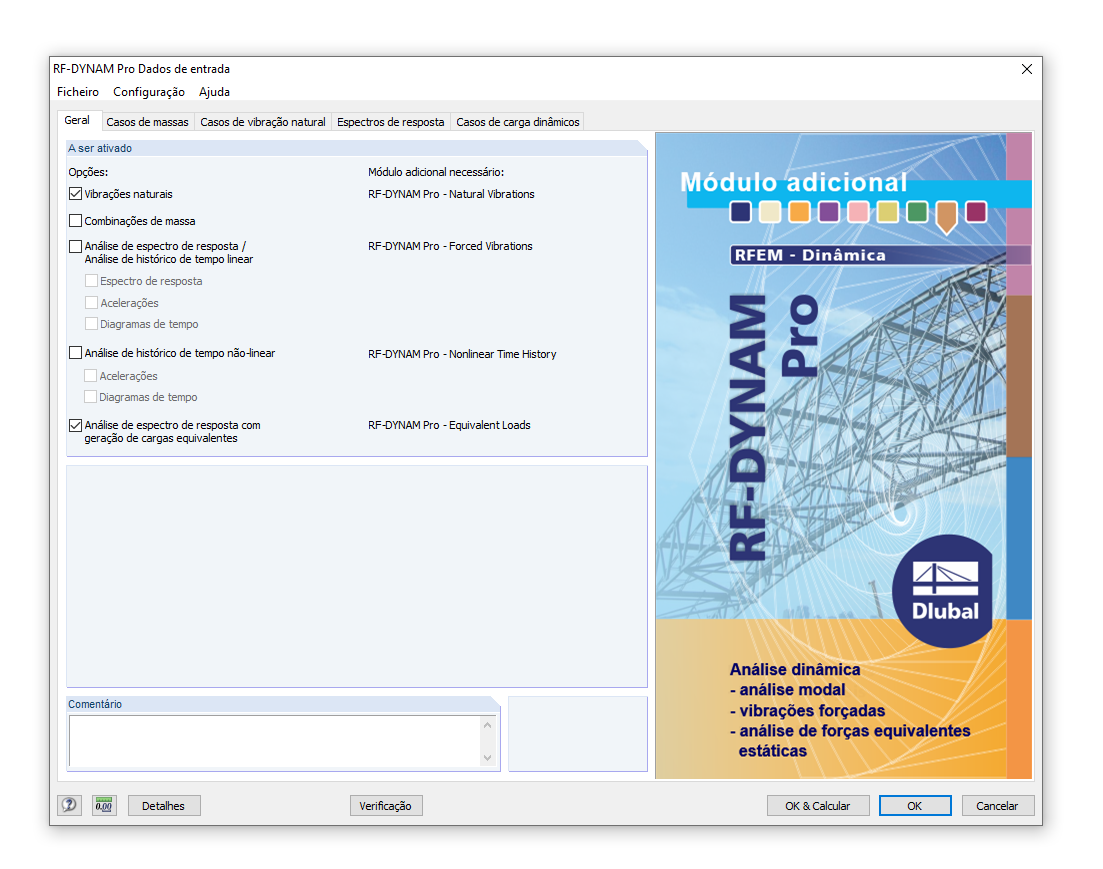Viewport: 1103px width, 869px height.
Task: Click 'RF-DYNAM Pro - Nonlinear Time History' text
Action: point(462,354)
